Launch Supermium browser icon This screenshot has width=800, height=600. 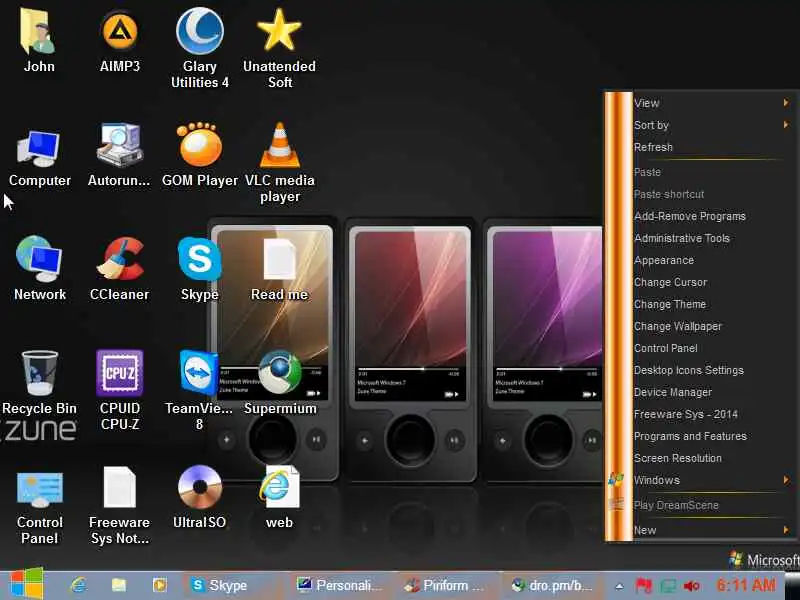pos(279,373)
